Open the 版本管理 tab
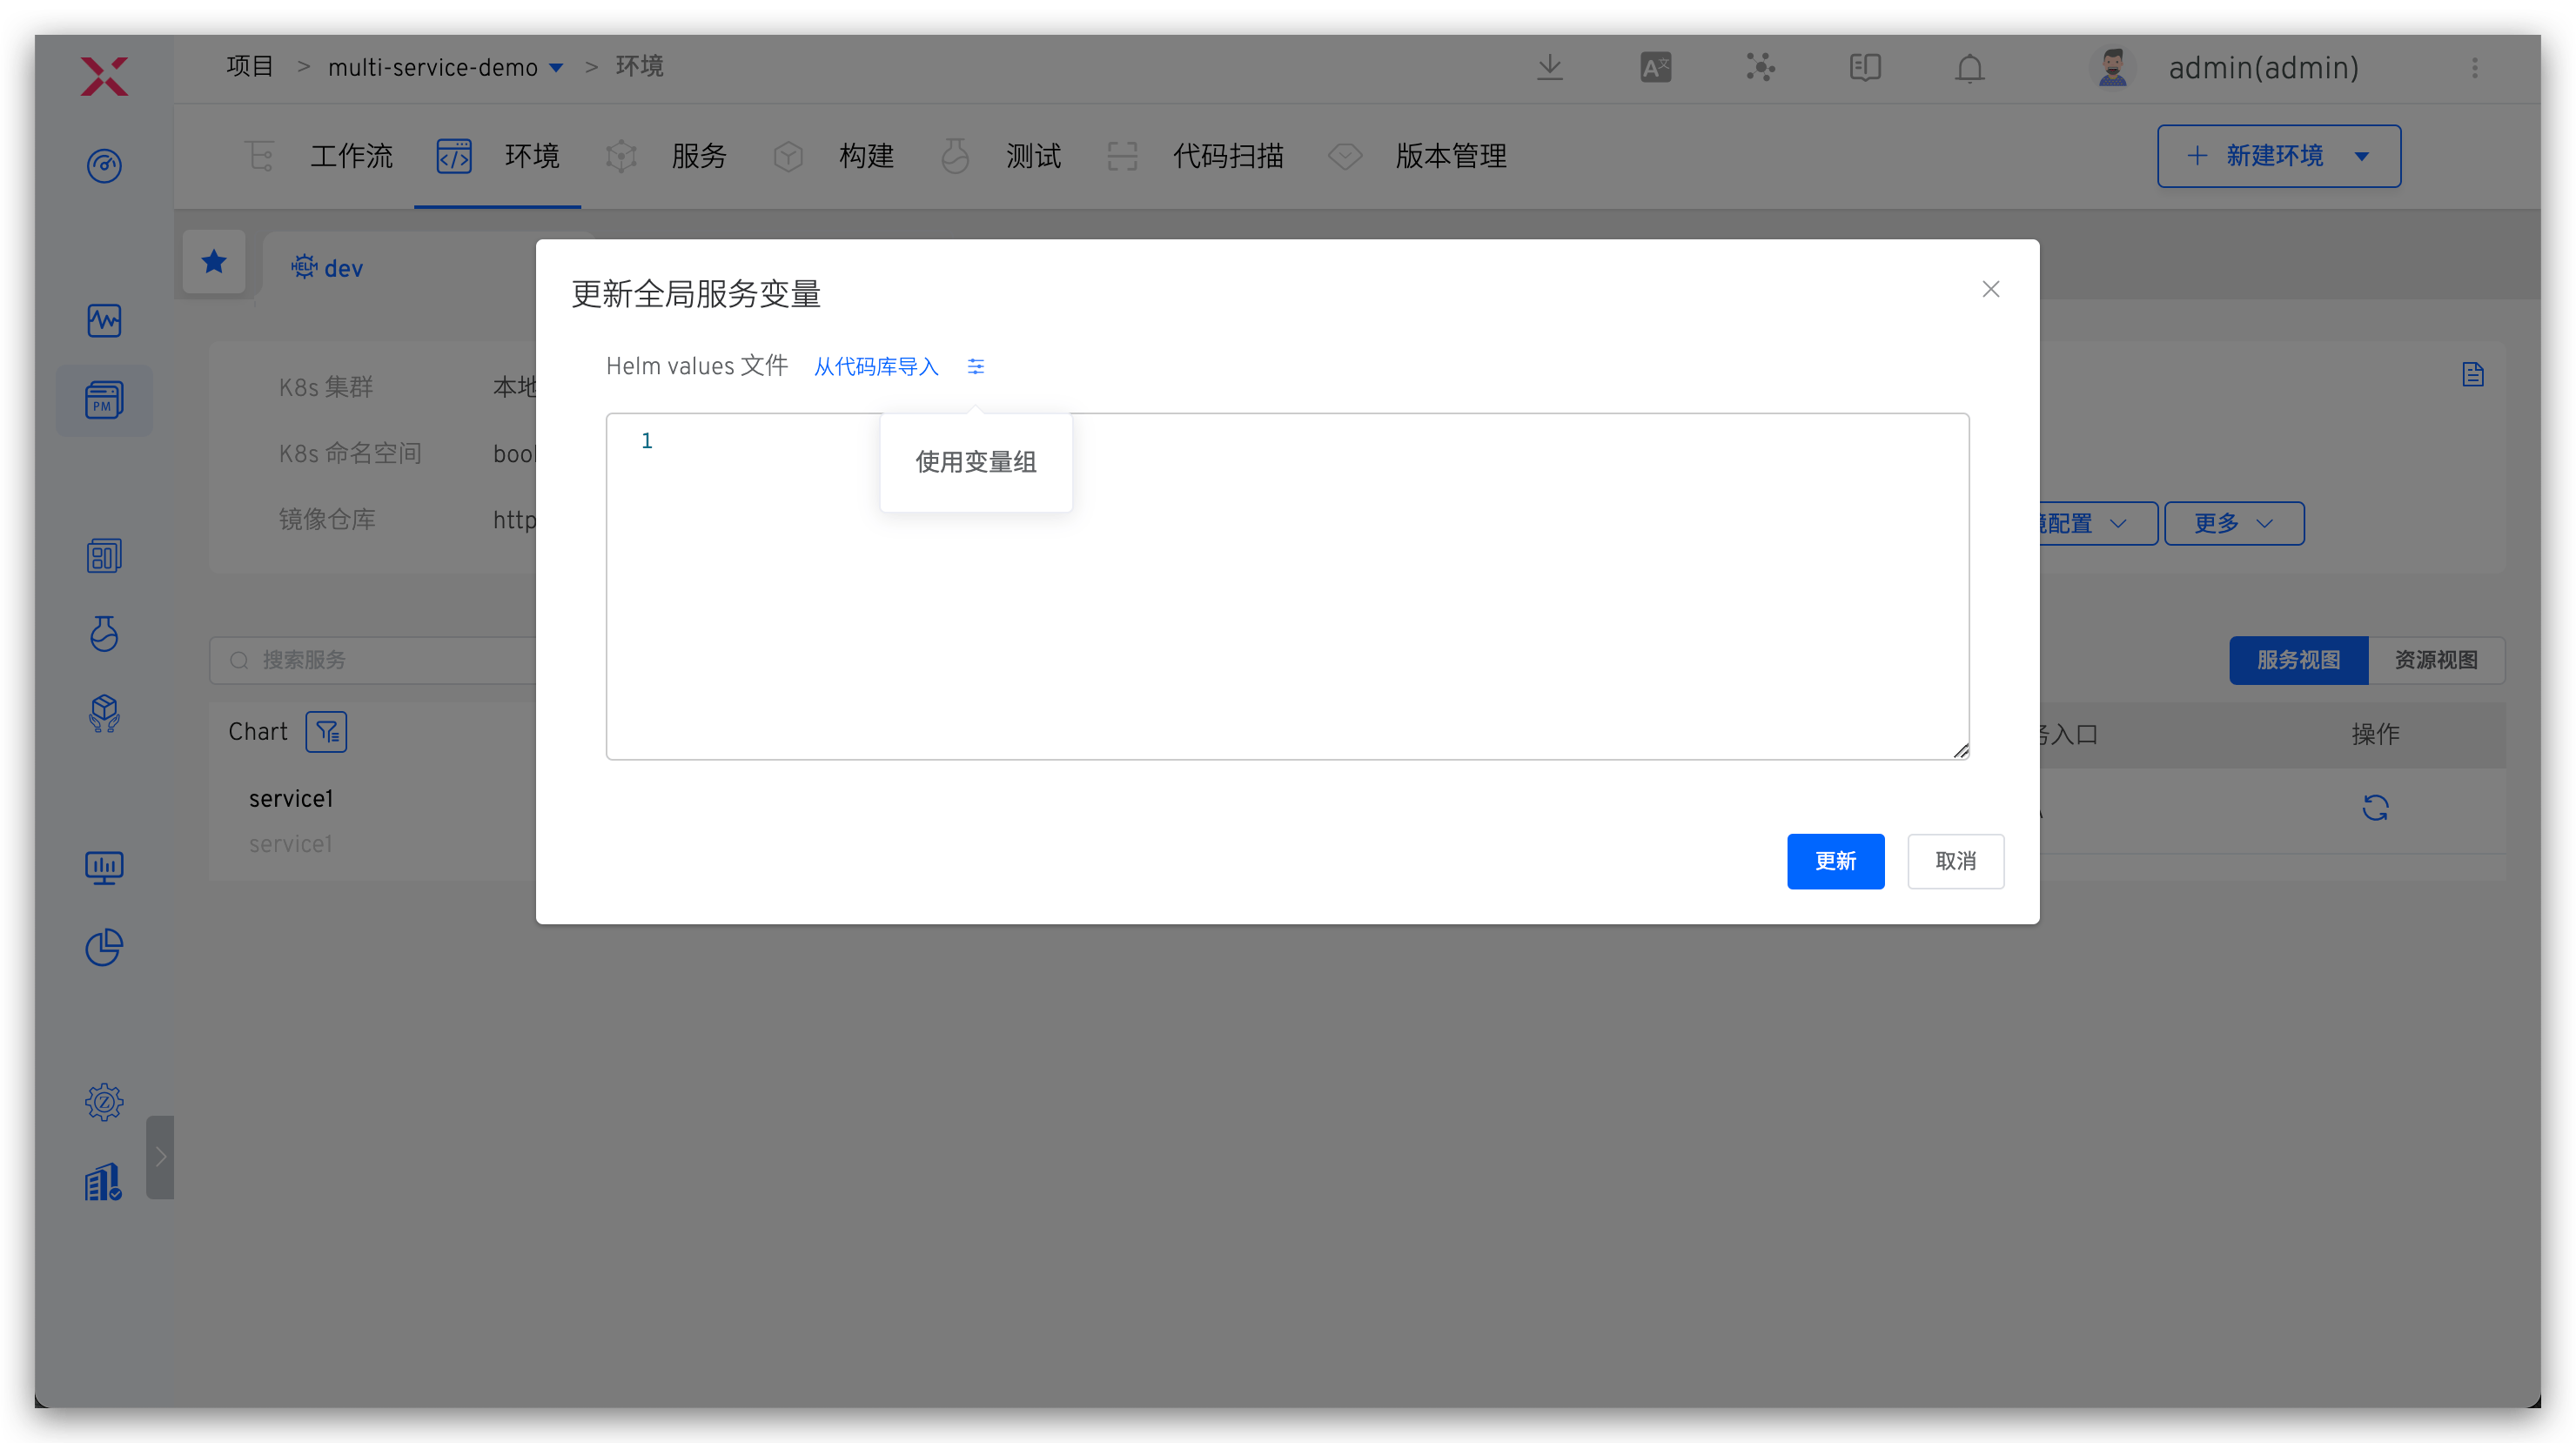 [x=1451, y=156]
